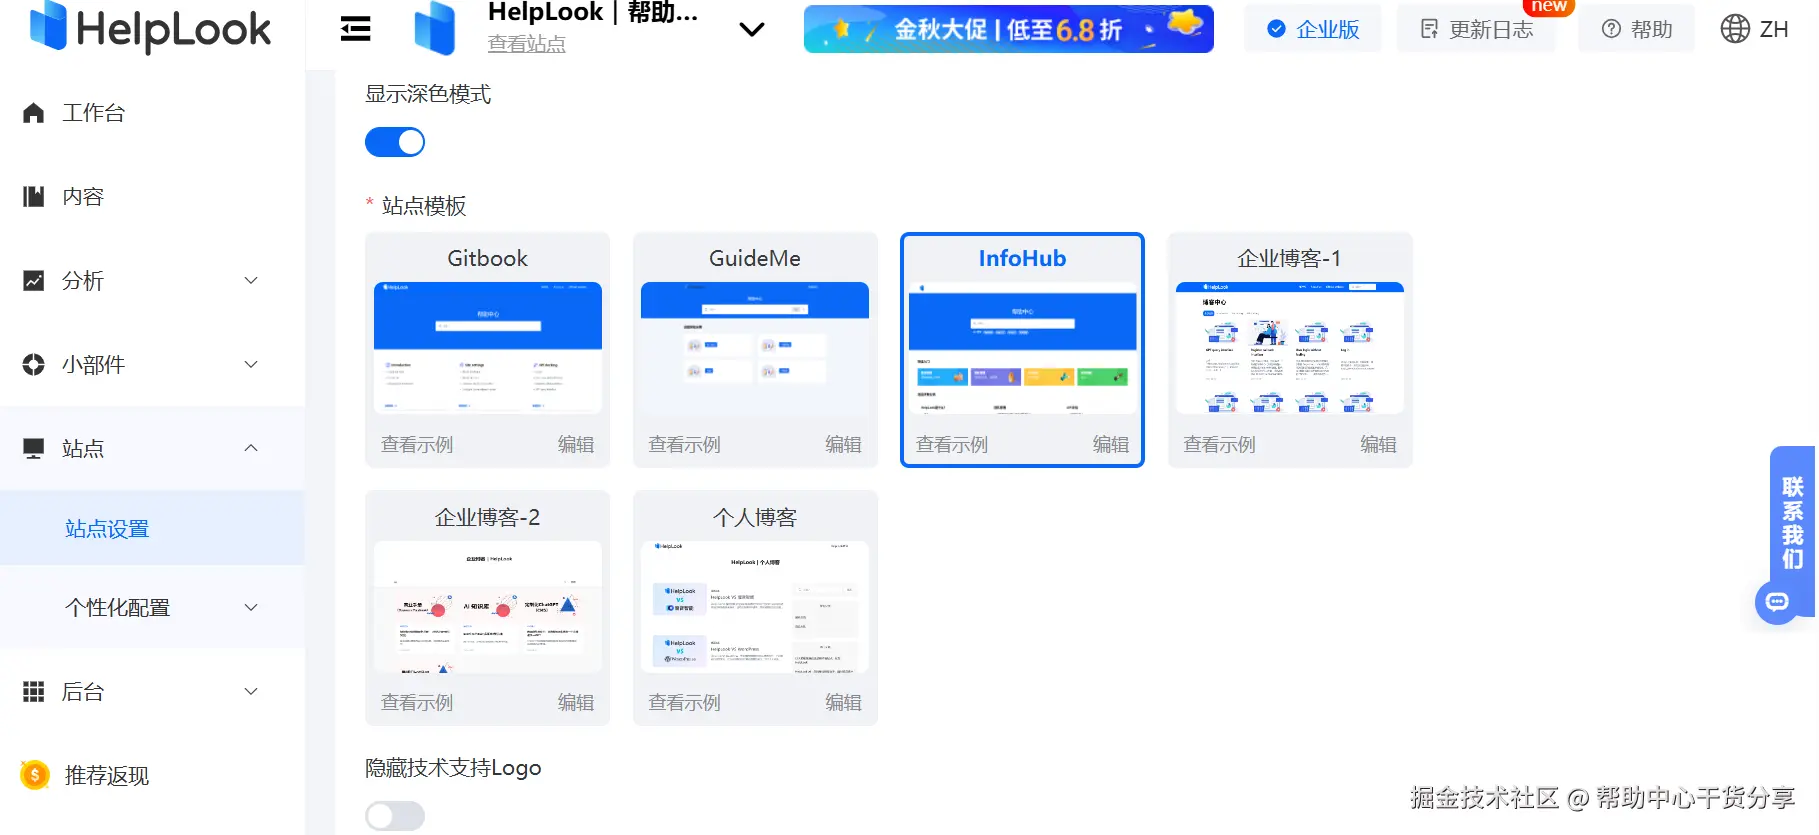Enable 隐藏技术支持Logo switch
The image size is (1819, 835).
pos(395,816)
